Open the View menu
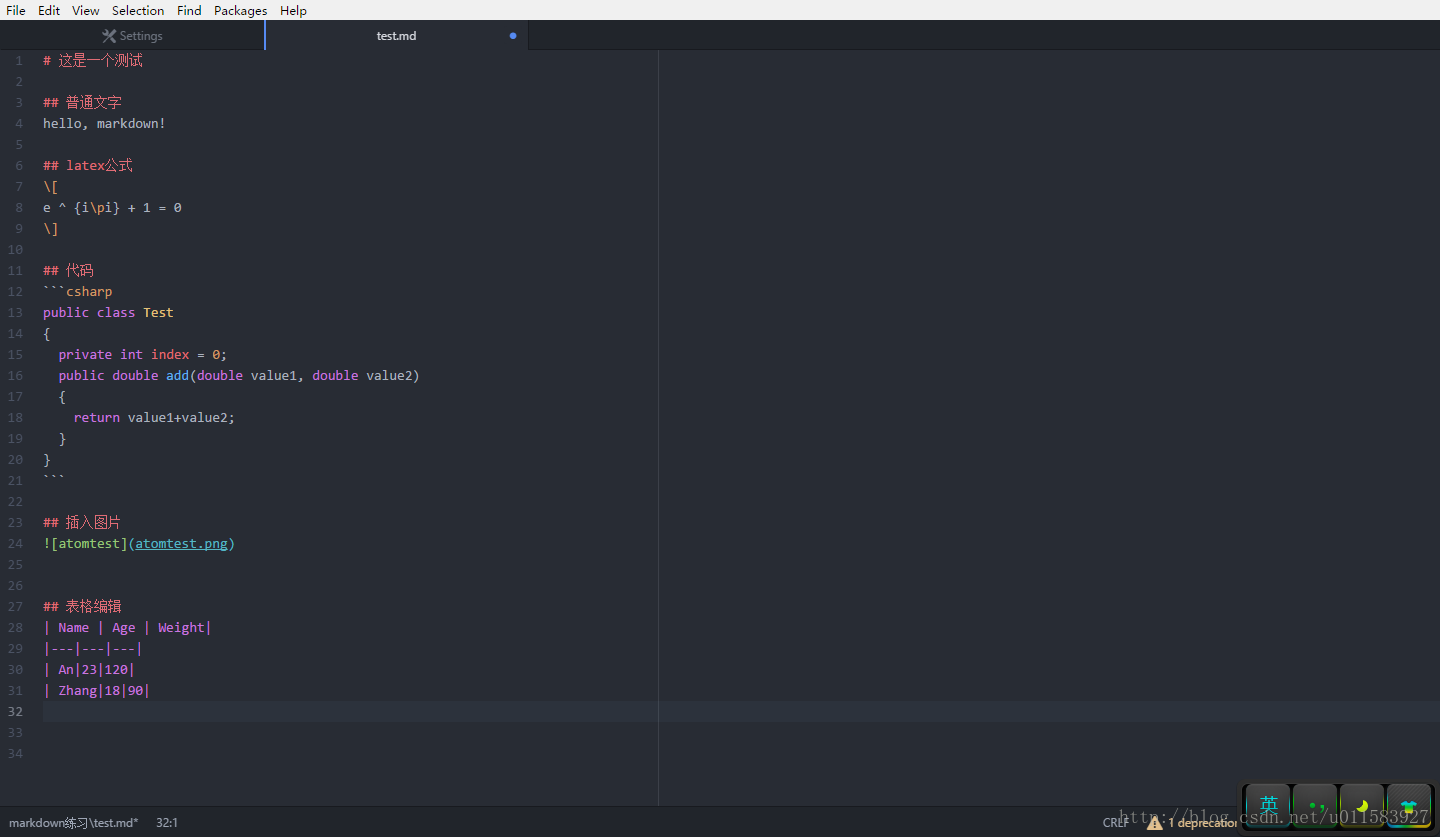 pos(86,10)
